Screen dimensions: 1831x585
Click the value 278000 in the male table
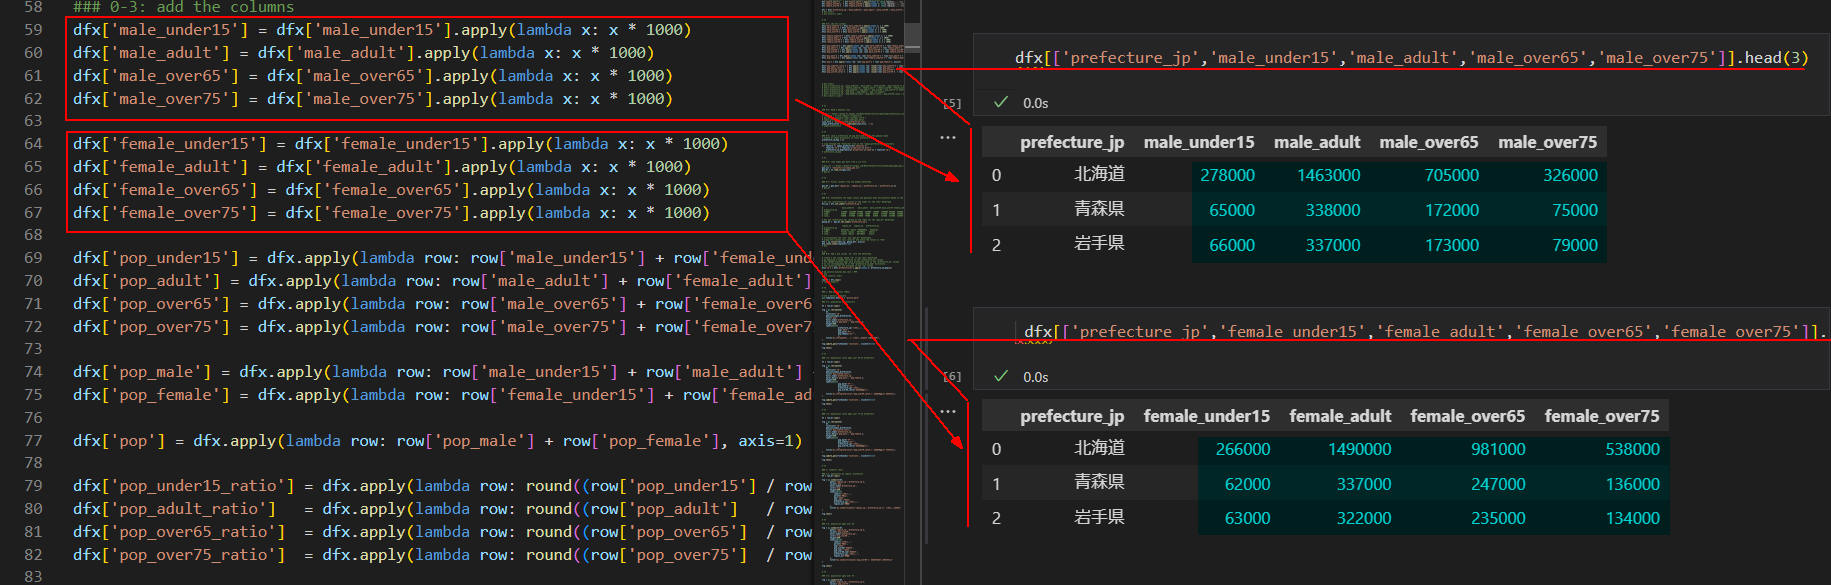coord(1228,175)
